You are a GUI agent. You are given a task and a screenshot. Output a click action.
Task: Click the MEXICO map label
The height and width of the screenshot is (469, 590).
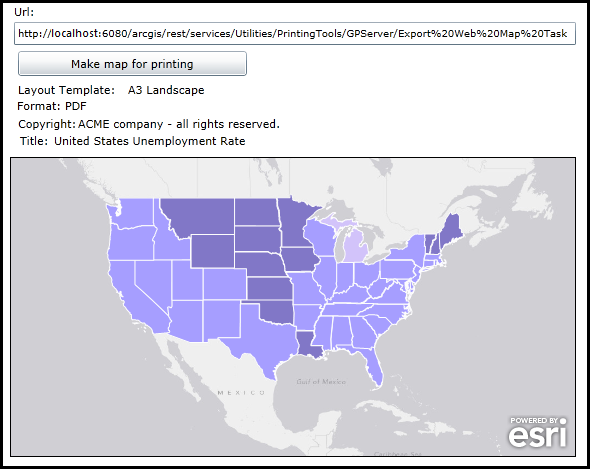coord(241,393)
